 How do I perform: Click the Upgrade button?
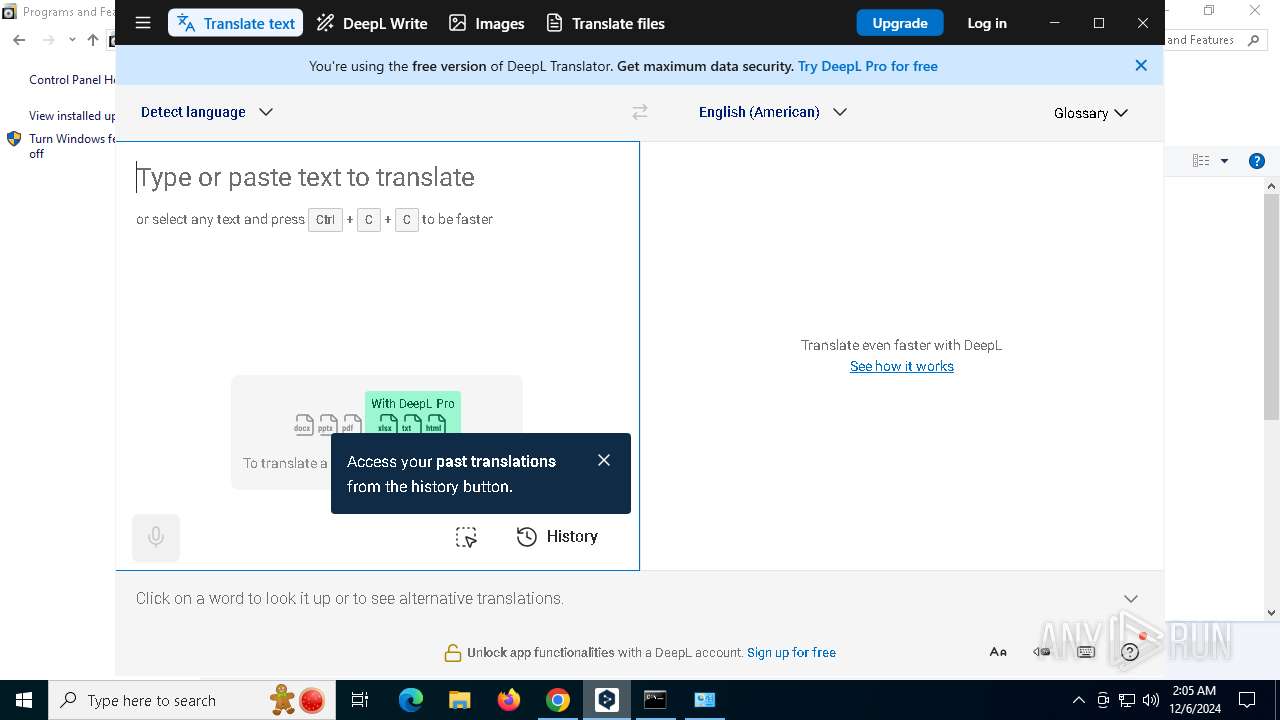pyautogui.click(x=900, y=23)
